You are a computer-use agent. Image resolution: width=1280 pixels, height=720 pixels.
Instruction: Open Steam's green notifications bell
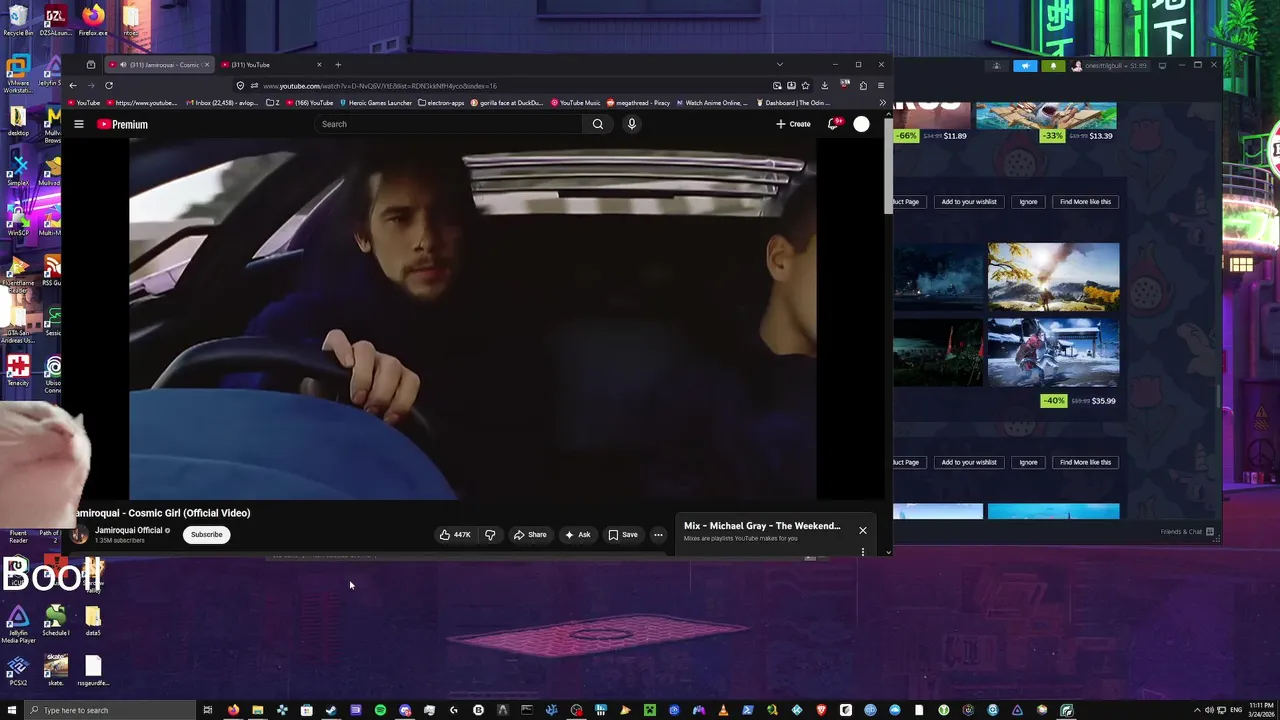pyautogui.click(x=1053, y=65)
